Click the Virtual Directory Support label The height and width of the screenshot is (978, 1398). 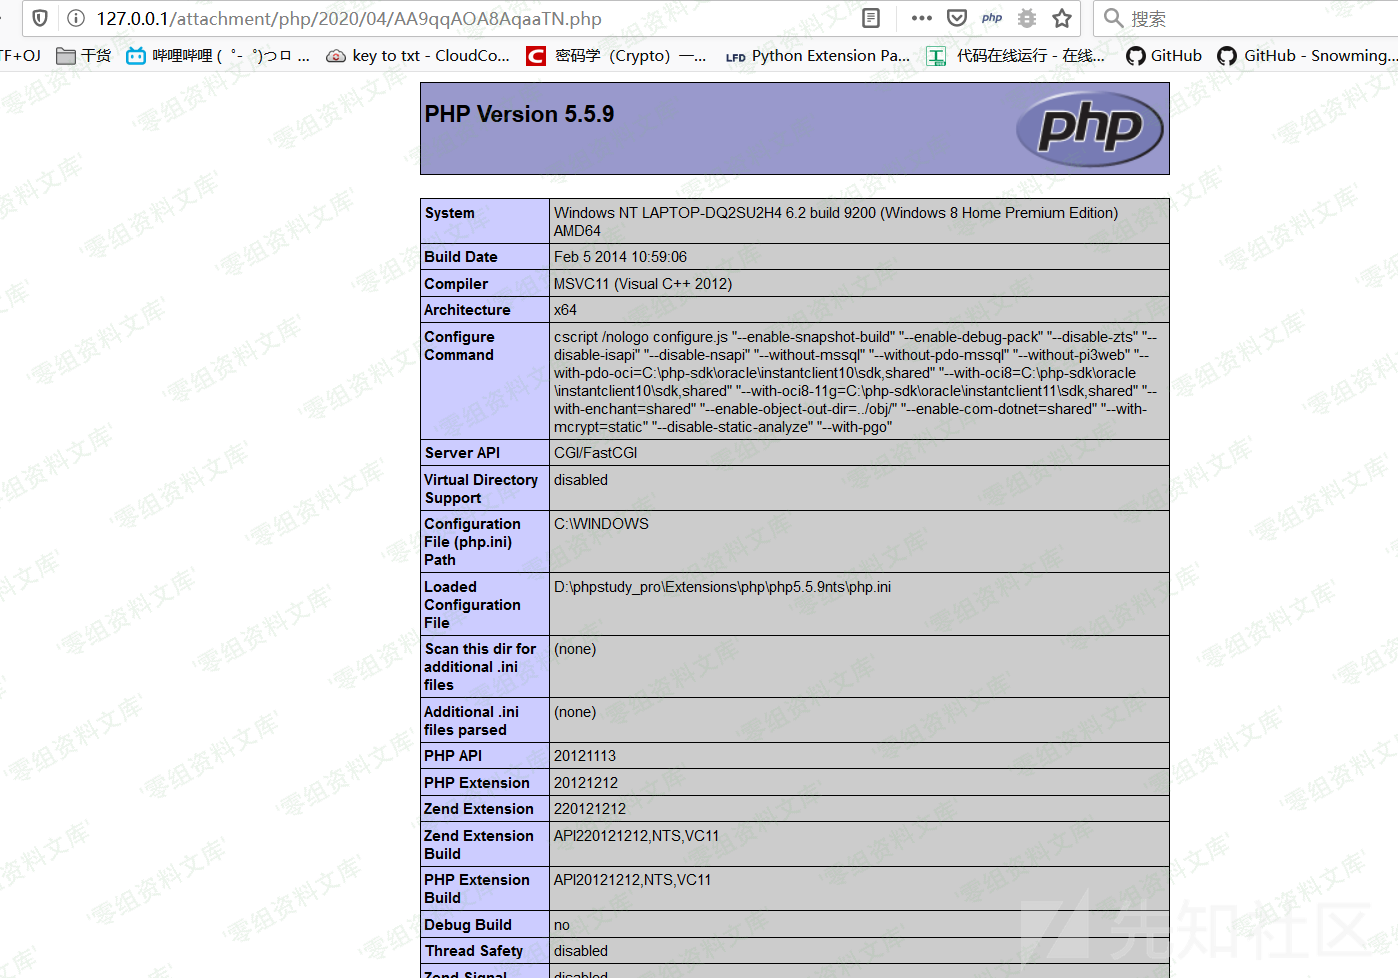(x=481, y=489)
